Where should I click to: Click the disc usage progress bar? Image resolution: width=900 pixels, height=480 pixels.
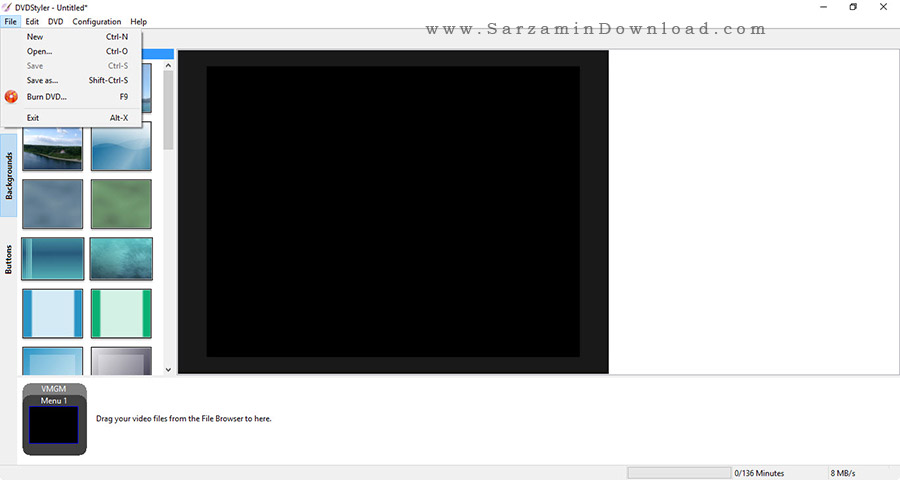pyautogui.click(x=679, y=473)
